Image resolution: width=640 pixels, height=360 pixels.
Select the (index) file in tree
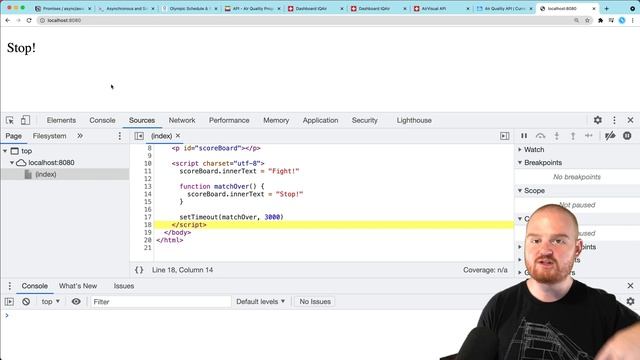46,174
